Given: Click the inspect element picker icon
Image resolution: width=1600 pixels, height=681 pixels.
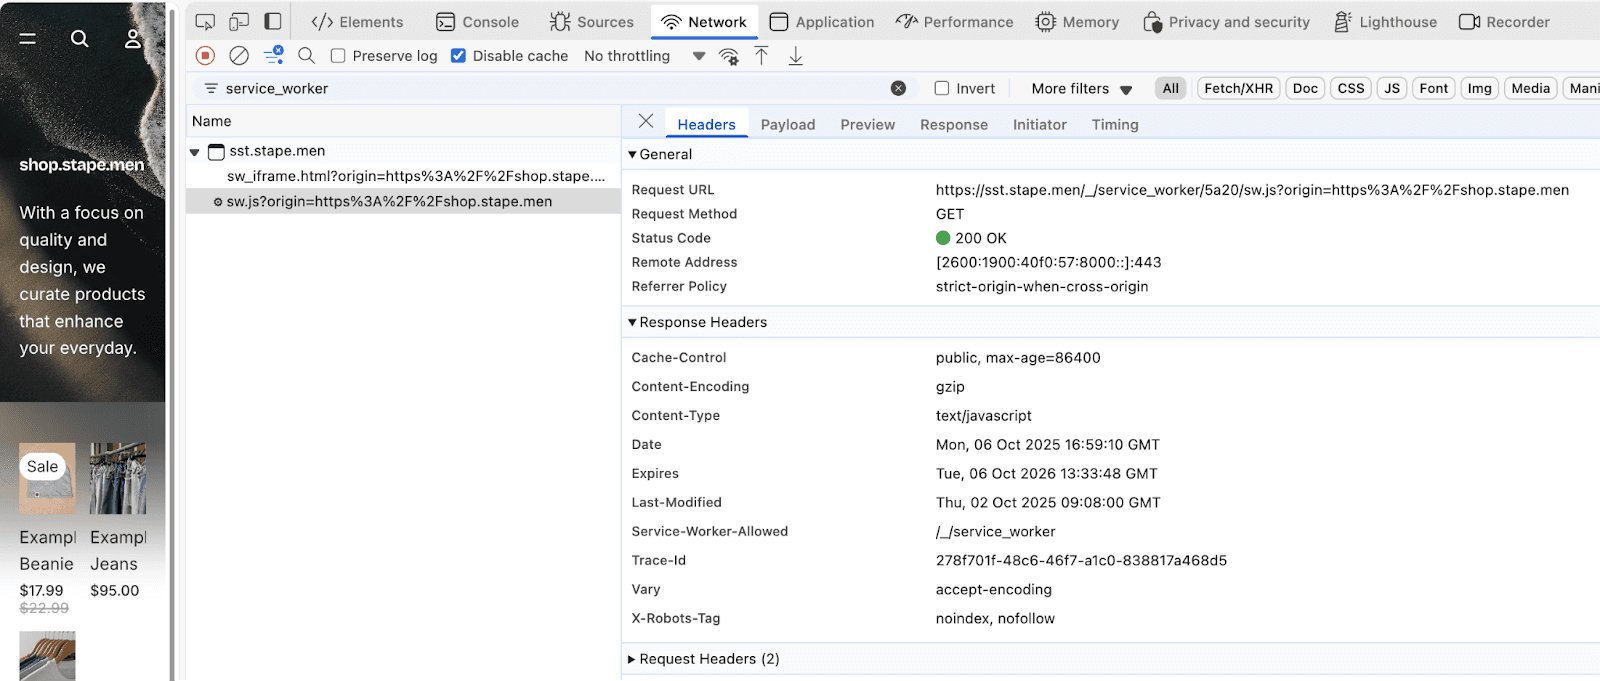Looking at the screenshot, I should [205, 22].
